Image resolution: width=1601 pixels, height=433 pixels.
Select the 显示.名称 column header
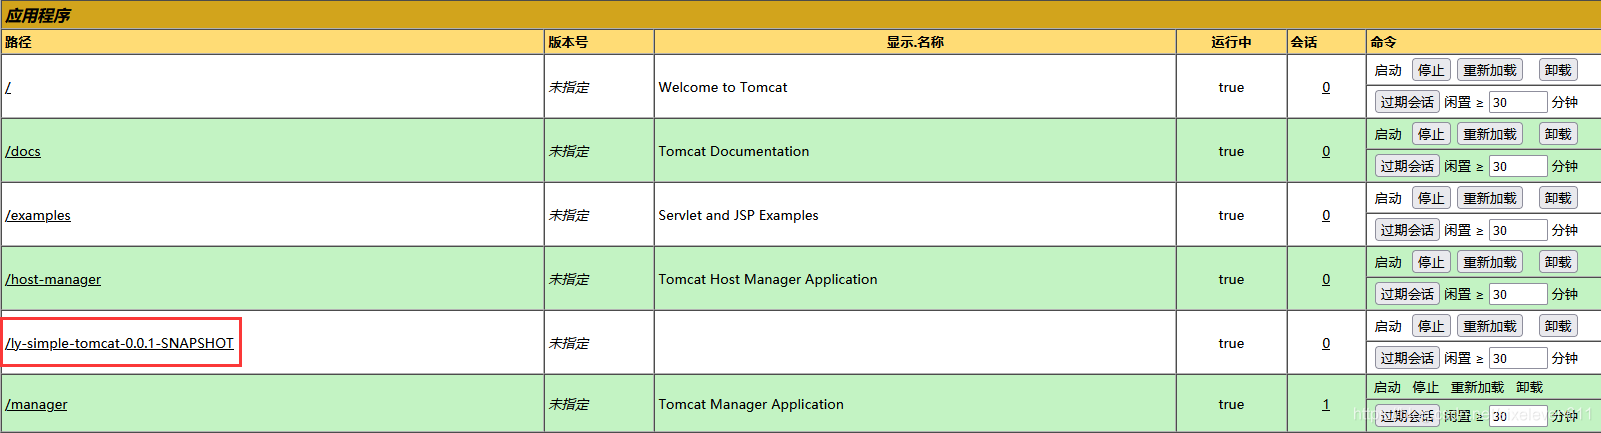[915, 42]
